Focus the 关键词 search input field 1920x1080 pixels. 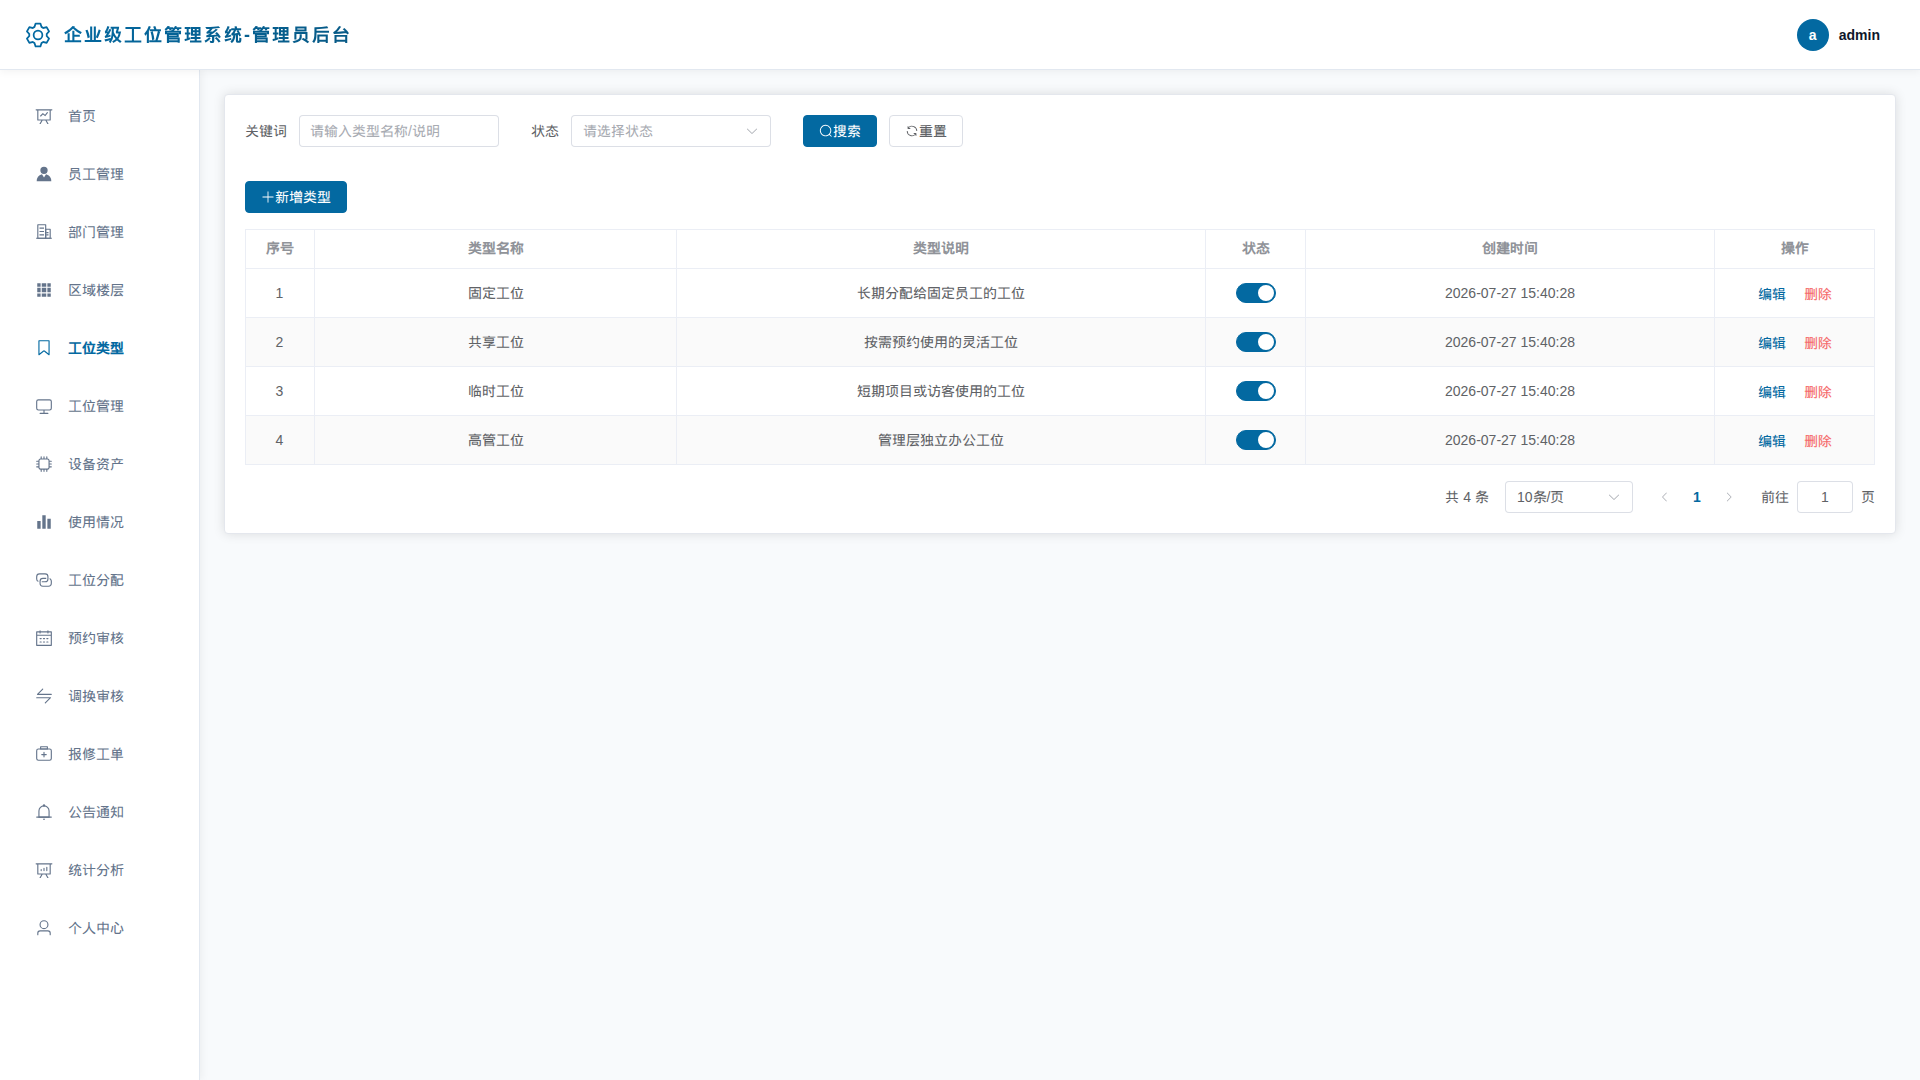pos(399,131)
